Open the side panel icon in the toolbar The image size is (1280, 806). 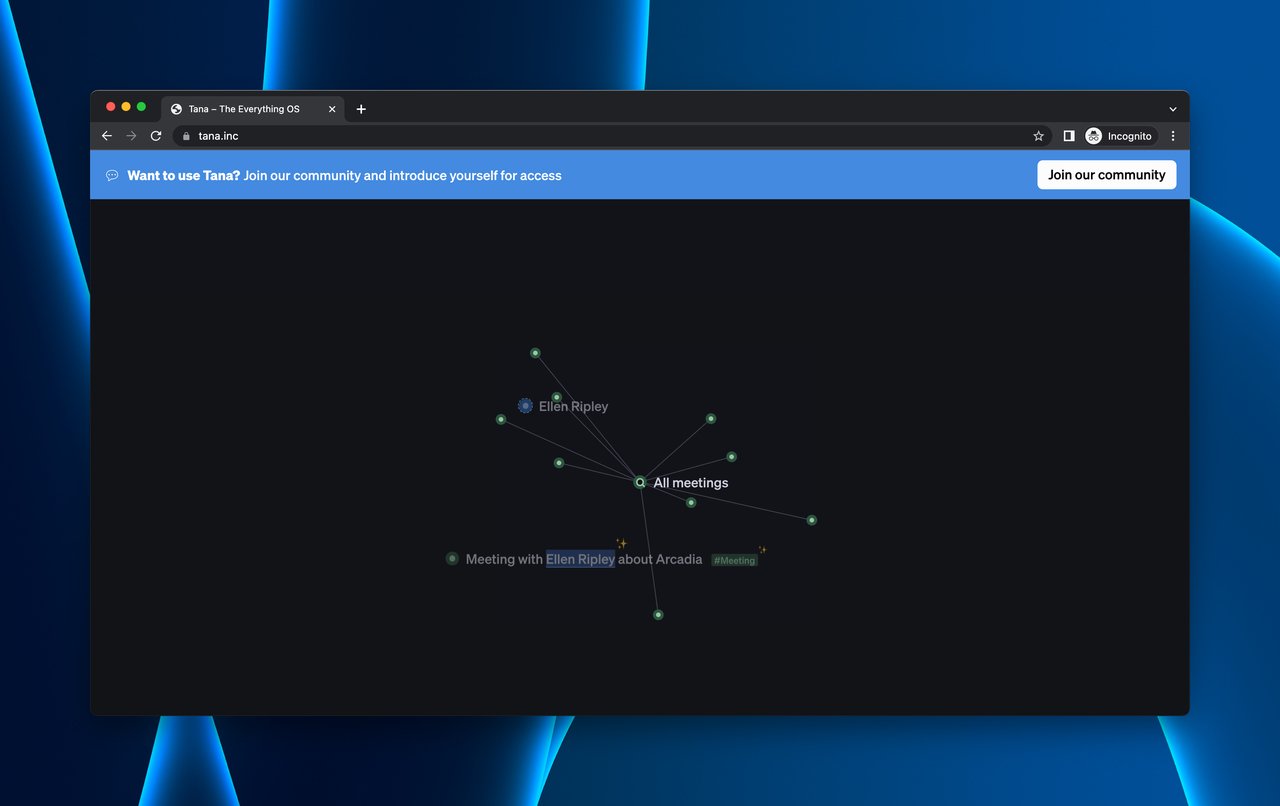[1068, 136]
